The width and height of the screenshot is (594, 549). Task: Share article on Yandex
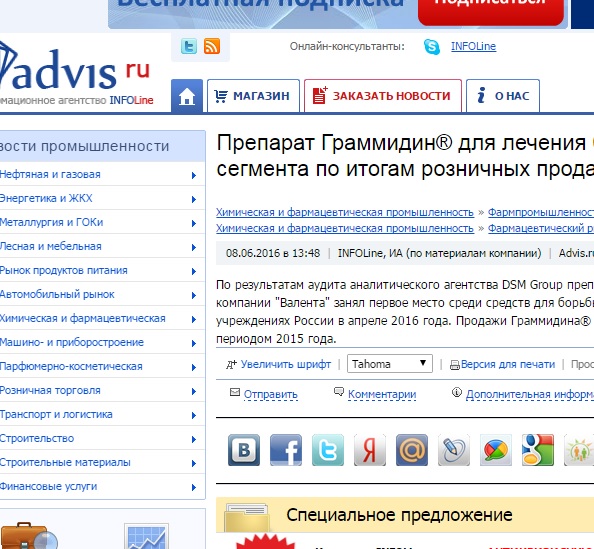370,450
